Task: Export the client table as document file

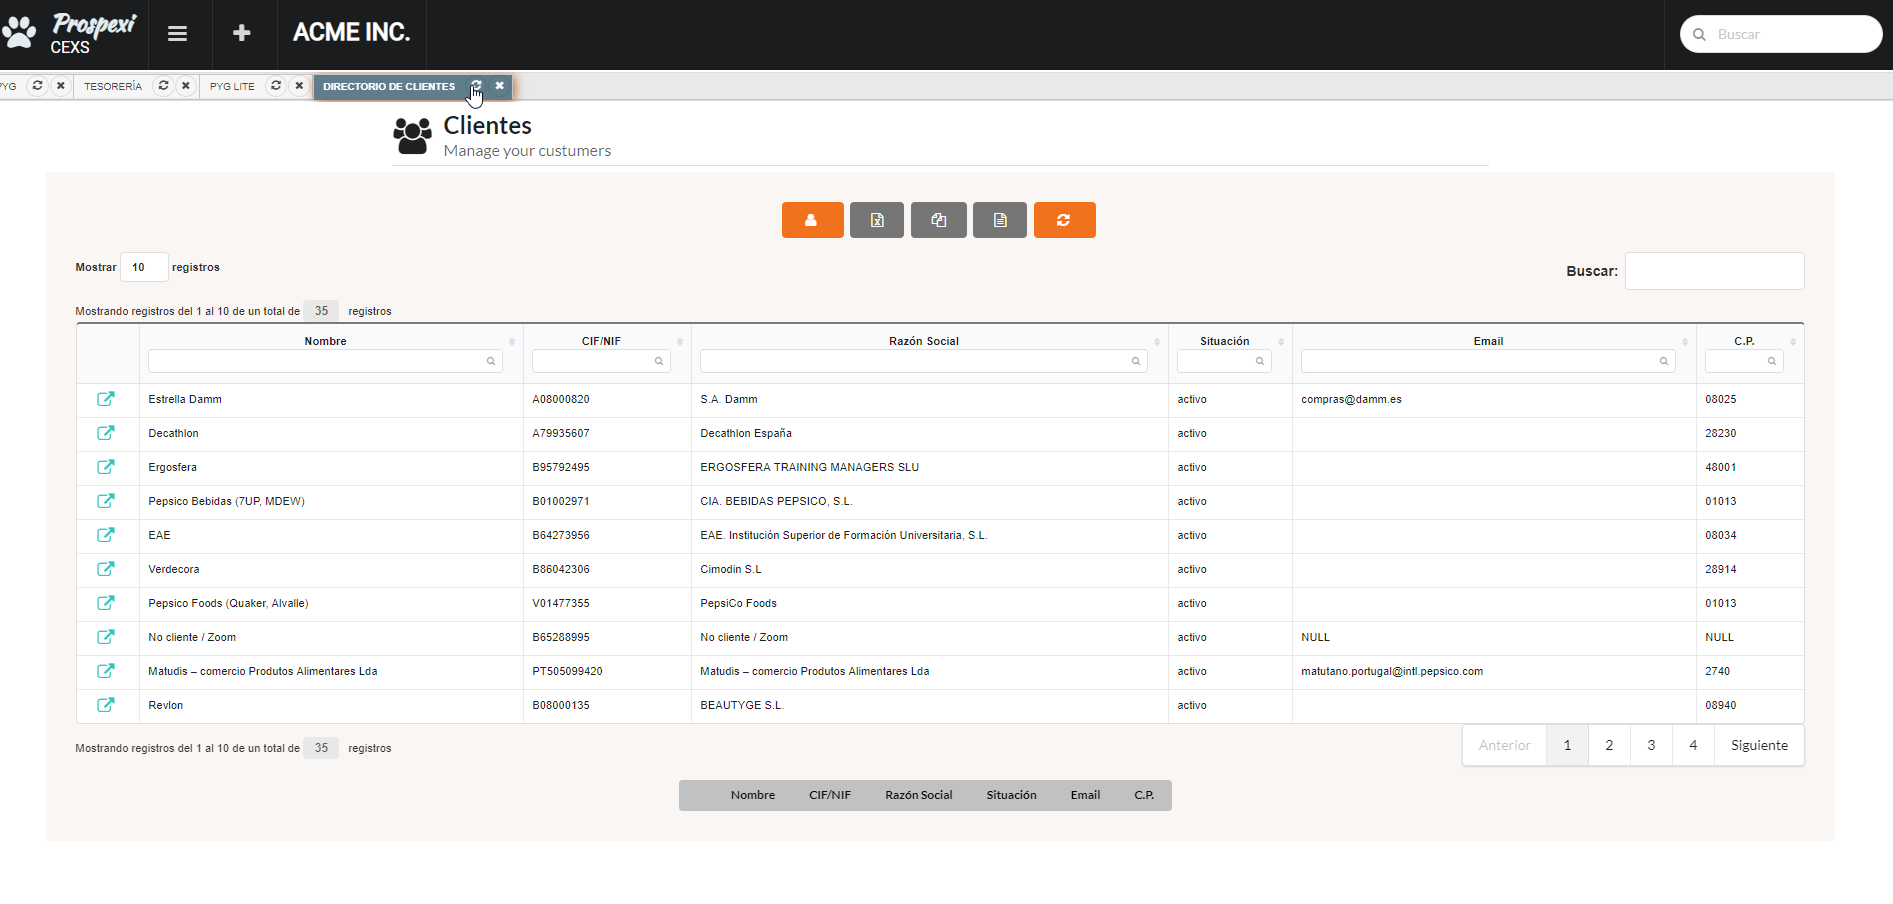Action: (x=1000, y=220)
